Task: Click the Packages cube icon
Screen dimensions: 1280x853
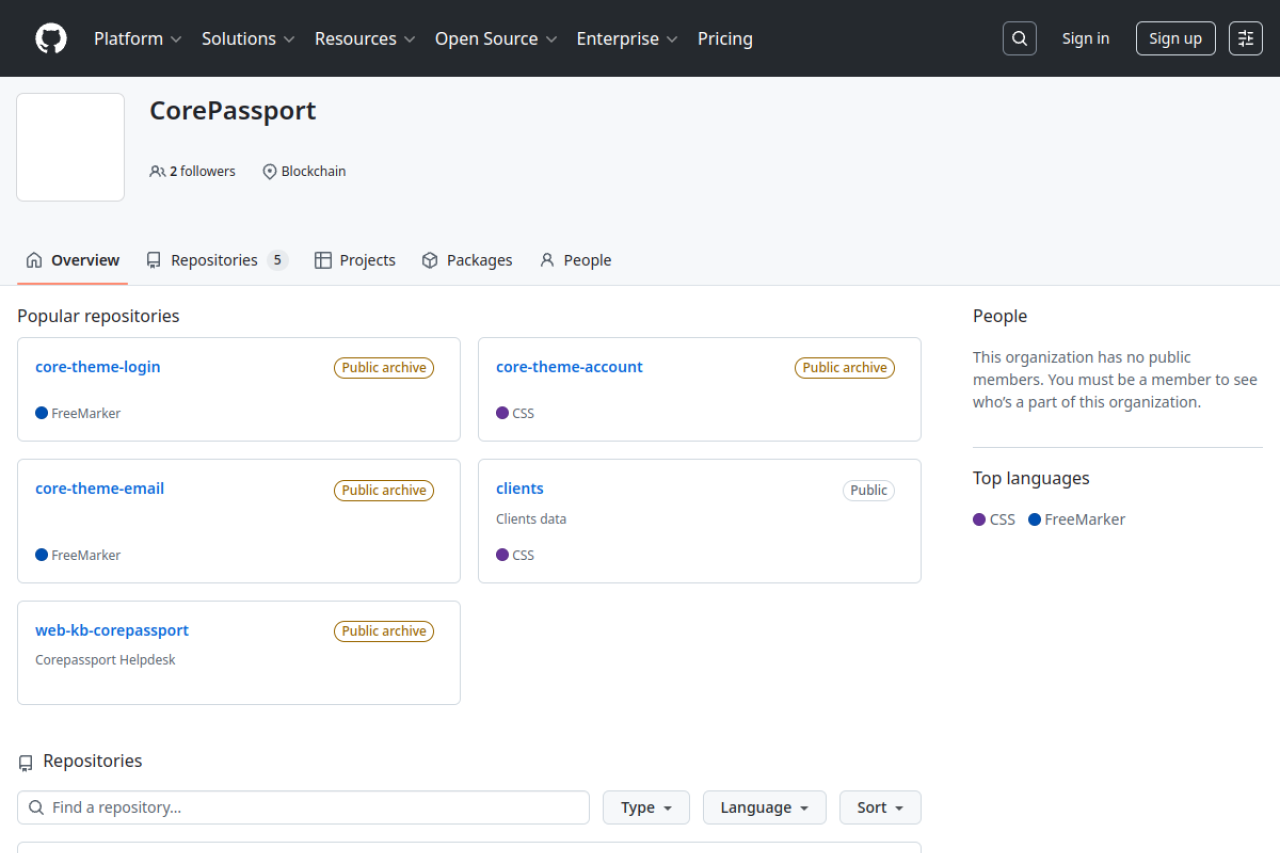Action: pyautogui.click(x=430, y=261)
